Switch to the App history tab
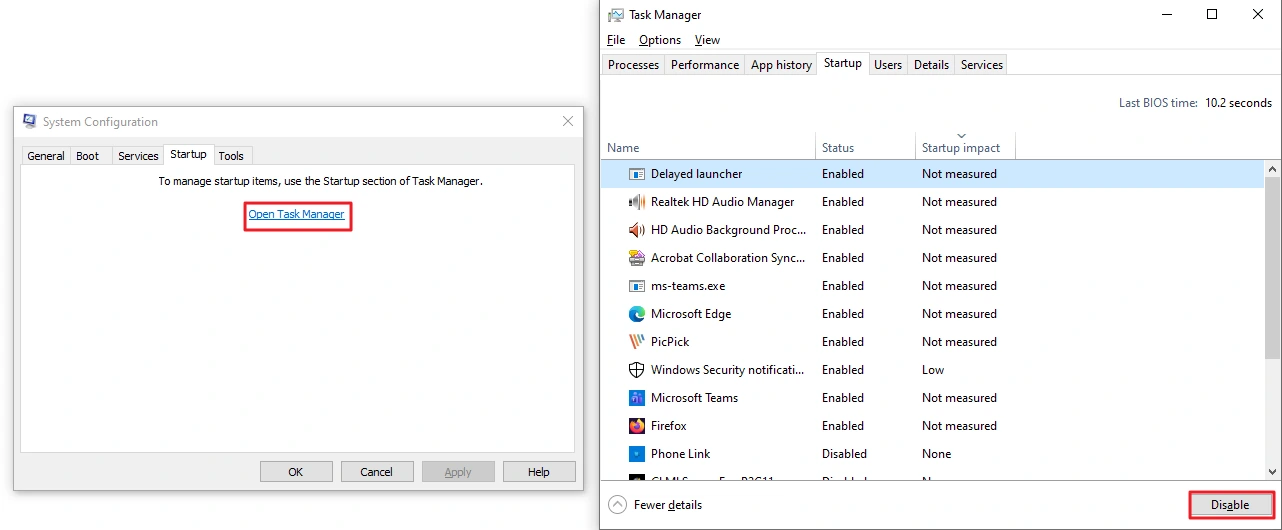Viewport: 1282px width, 530px height. click(781, 65)
